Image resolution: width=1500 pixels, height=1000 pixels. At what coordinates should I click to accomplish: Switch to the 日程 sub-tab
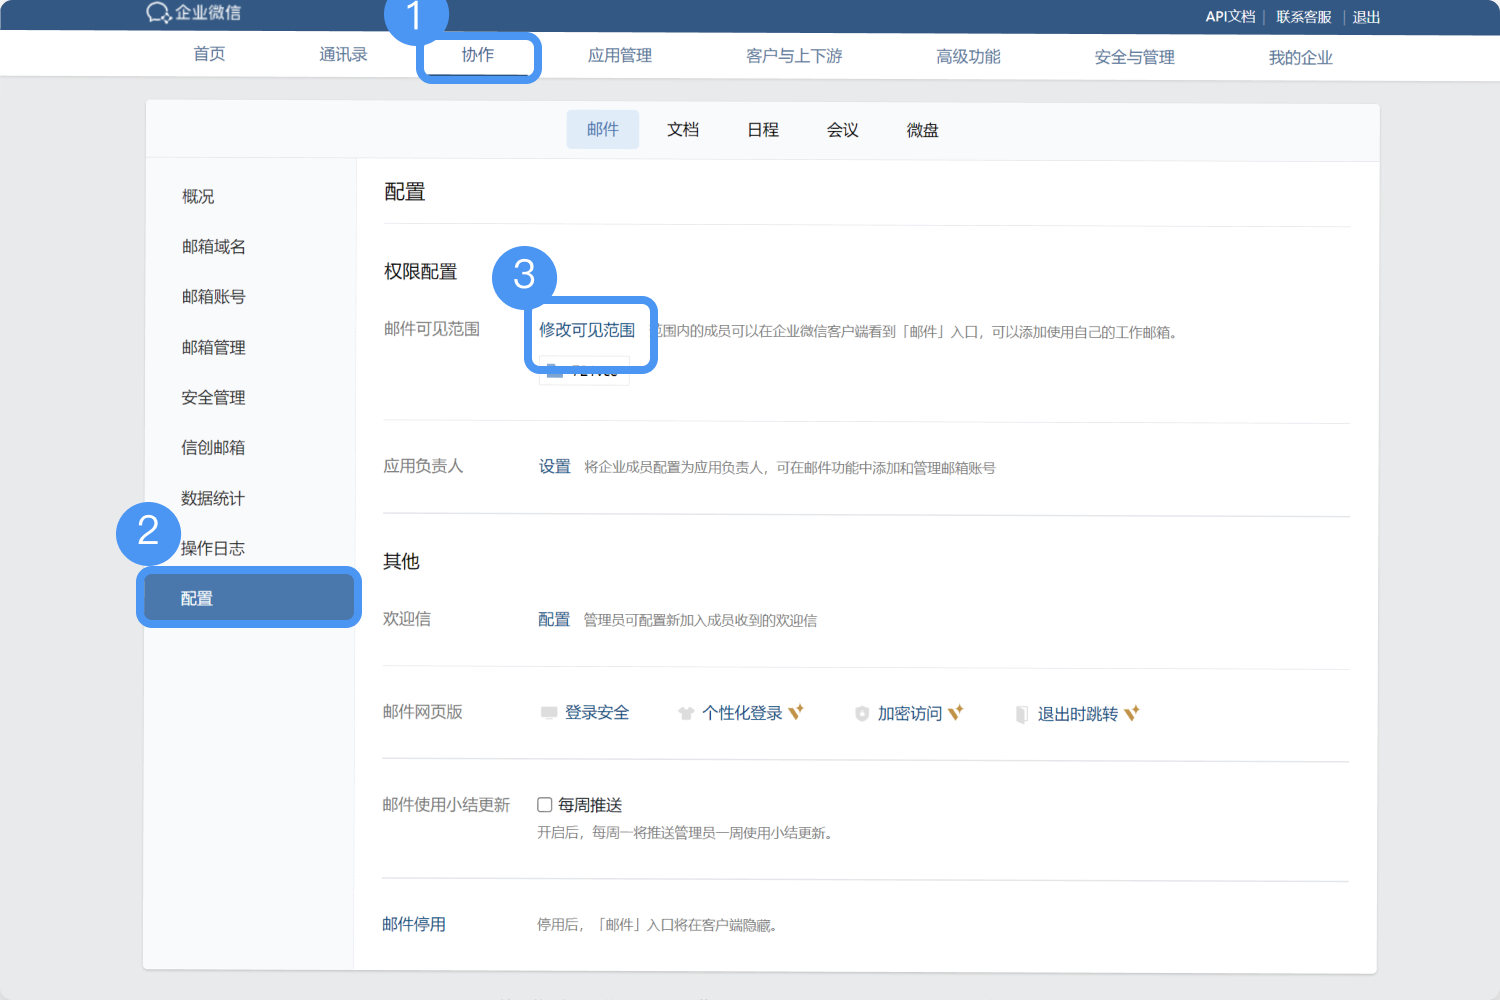[x=763, y=129]
